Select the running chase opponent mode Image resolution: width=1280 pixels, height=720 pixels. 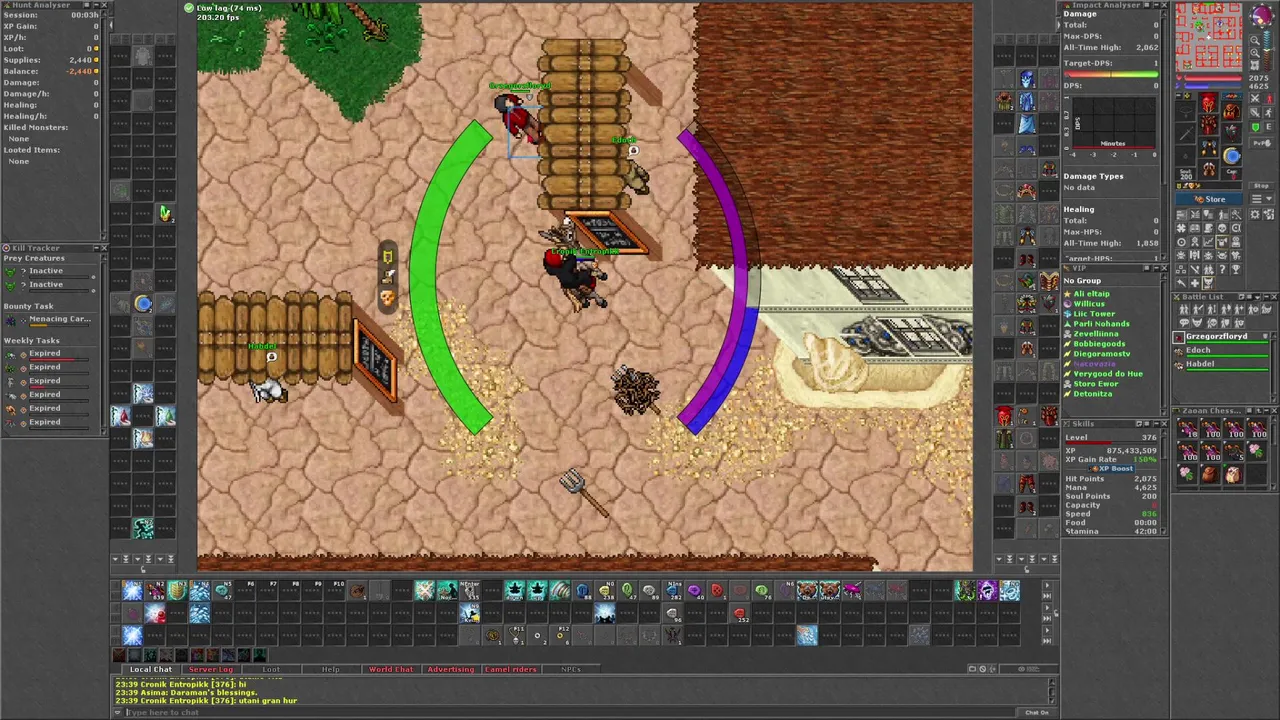coord(1269,112)
